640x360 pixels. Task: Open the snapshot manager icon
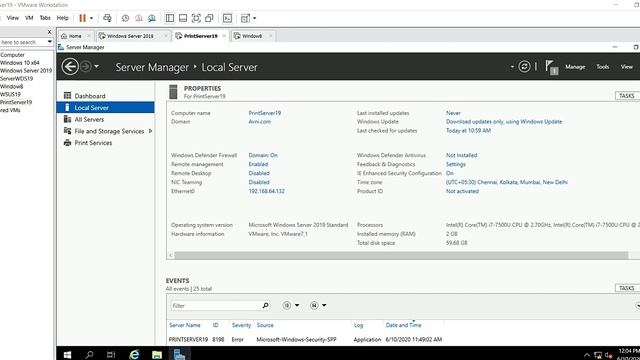152,18
